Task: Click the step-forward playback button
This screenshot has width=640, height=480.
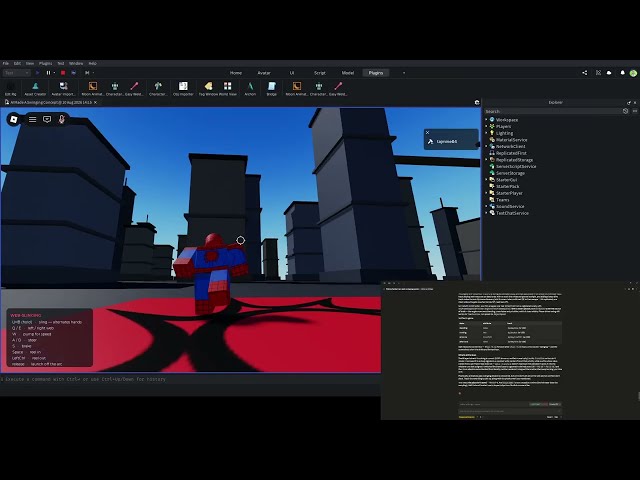Action: 87,73
